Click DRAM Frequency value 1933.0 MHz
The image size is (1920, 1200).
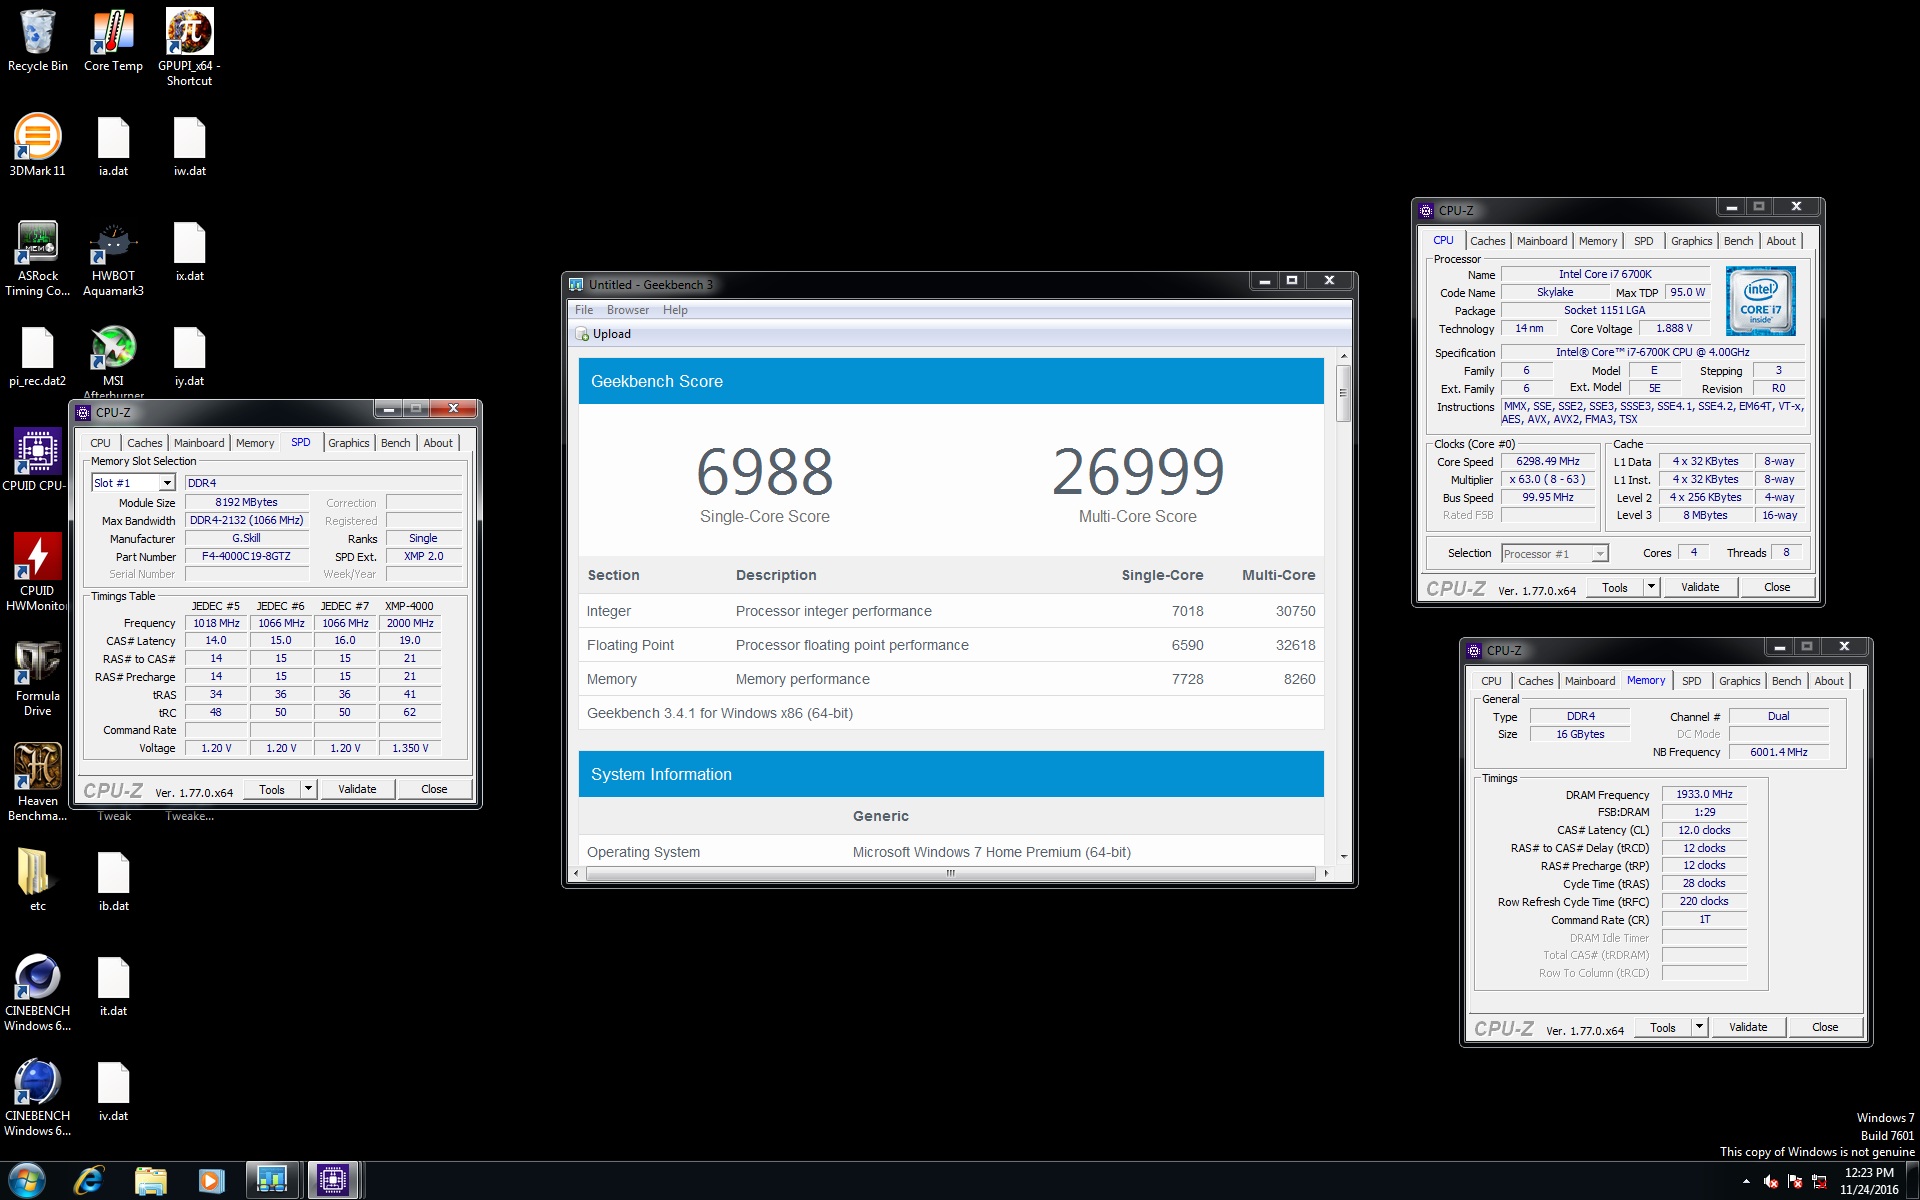click(x=1704, y=794)
